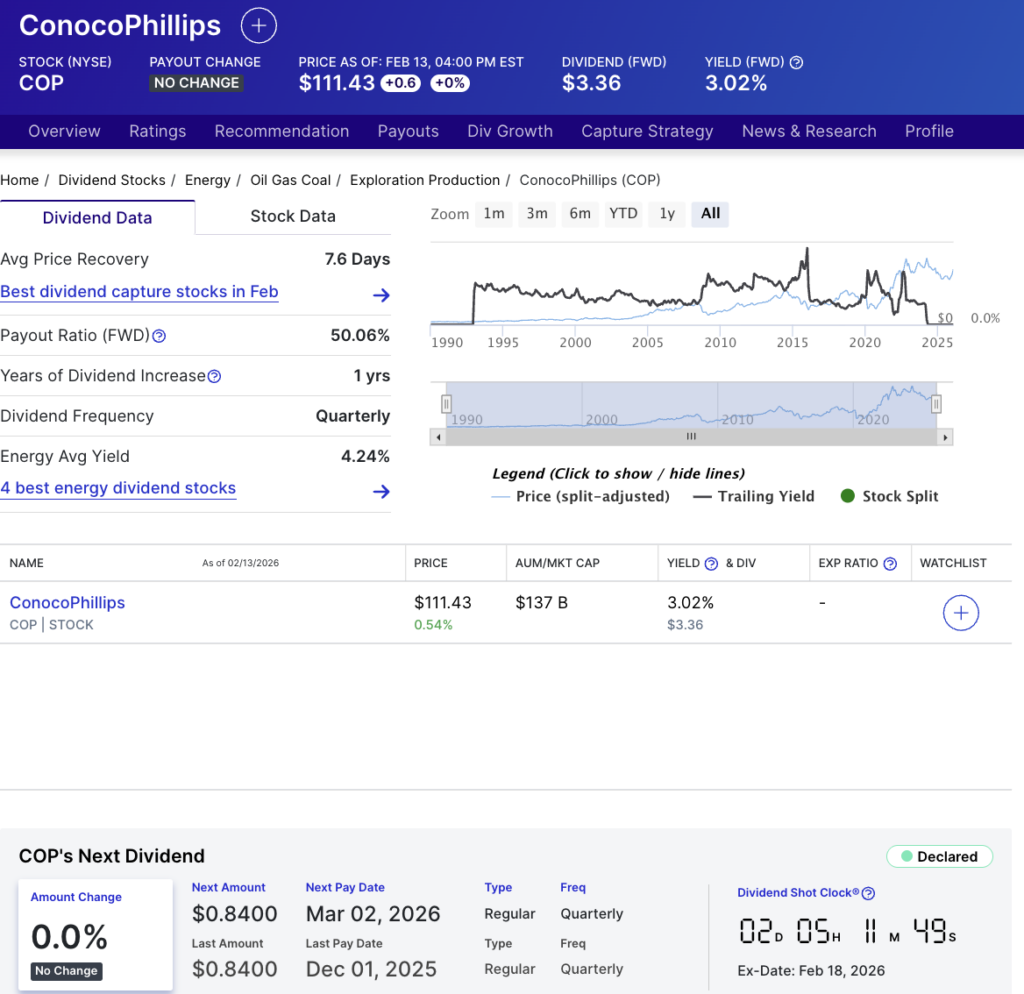This screenshot has height=994, width=1024.
Task: Click the Exp Ratio column help icon
Action: tap(890, 564)
